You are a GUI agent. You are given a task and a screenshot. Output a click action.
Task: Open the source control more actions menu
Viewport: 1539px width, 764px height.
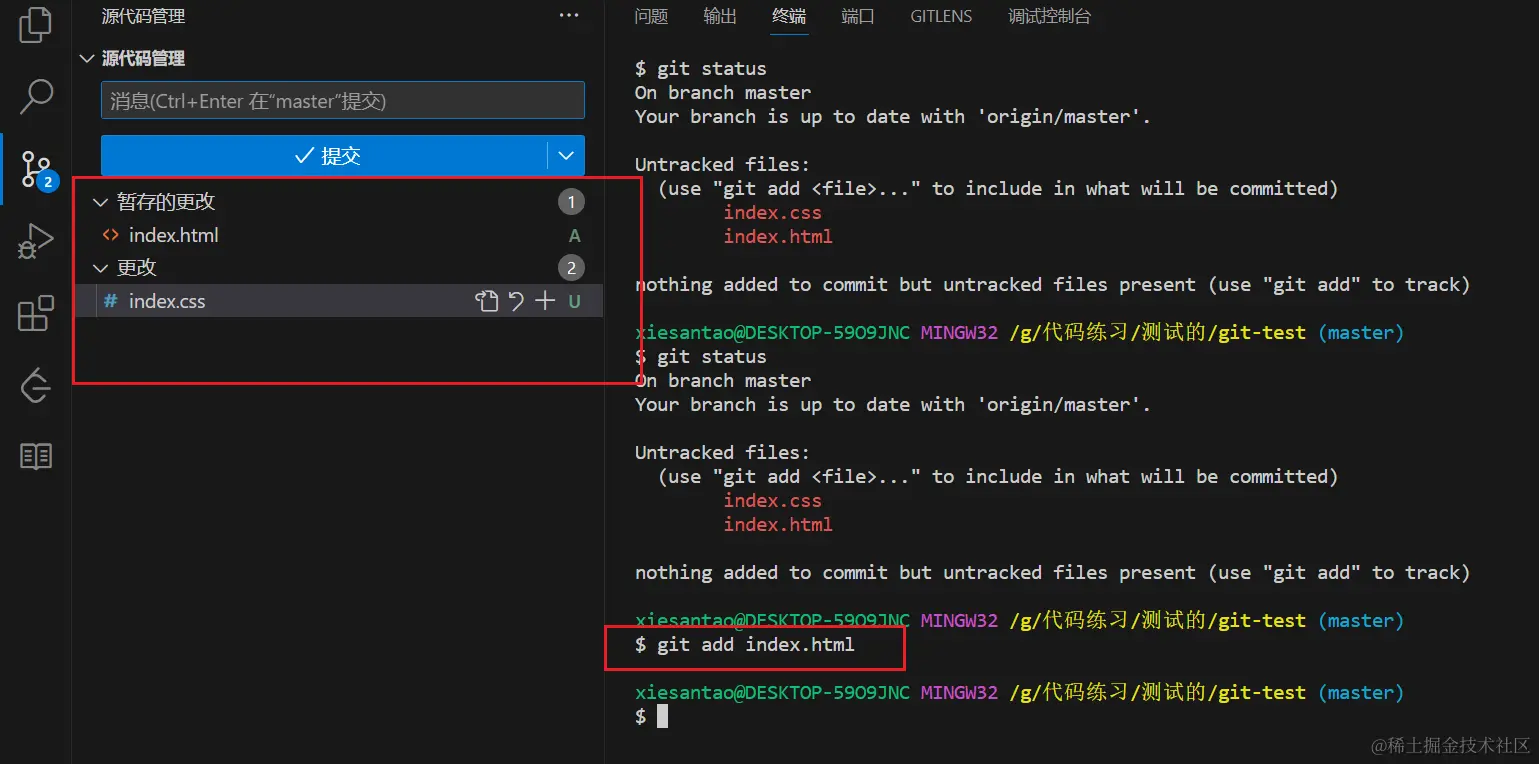point(569,16)
